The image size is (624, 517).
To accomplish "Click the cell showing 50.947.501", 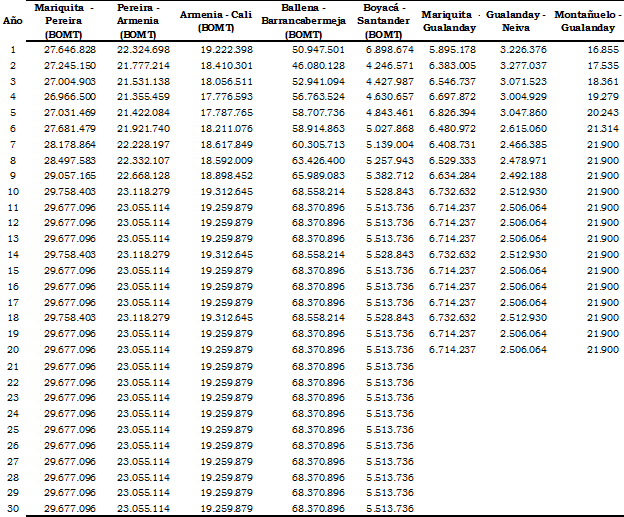I will pyautogui.click(x=318, y=49).
